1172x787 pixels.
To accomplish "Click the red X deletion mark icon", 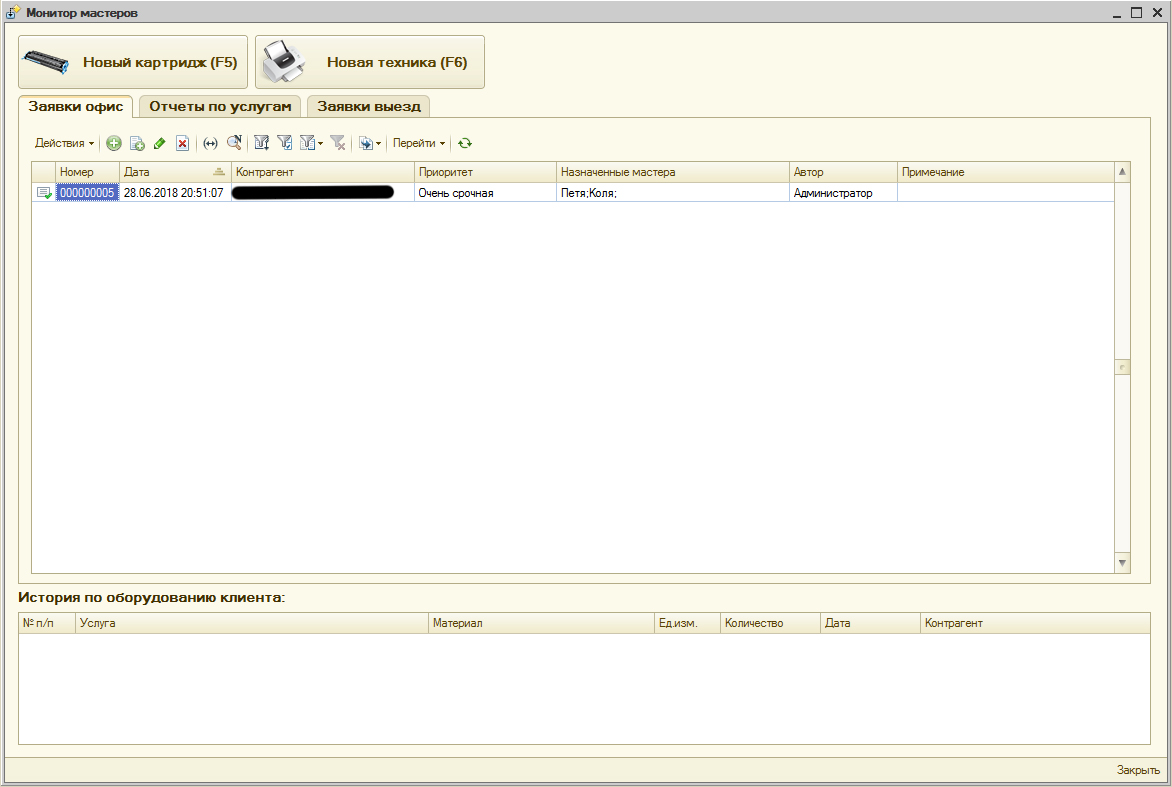I will [182, 143].
